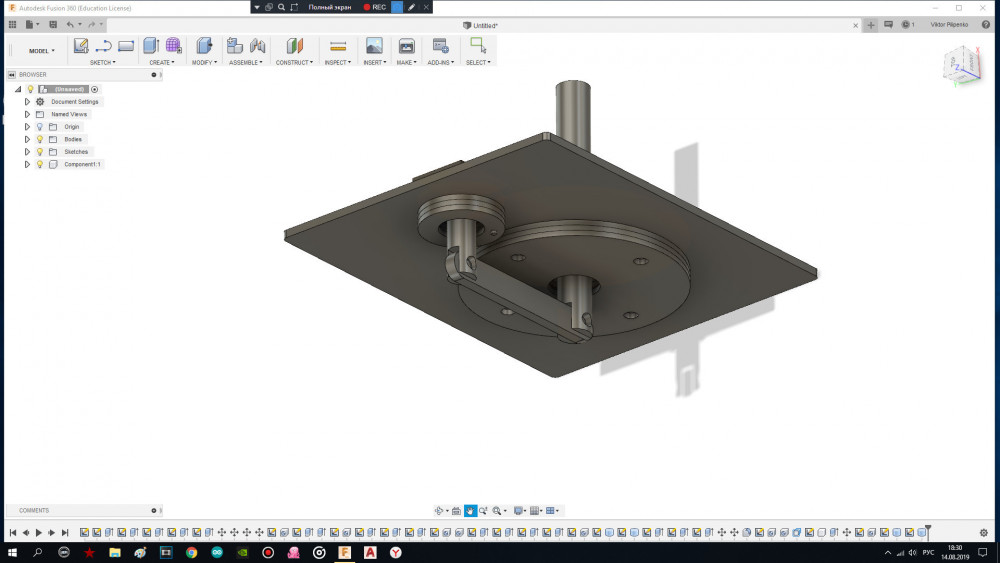Viewport: 1000px width, 563px height.
Task: Expand the Named Views tree node
Action: 28,114
